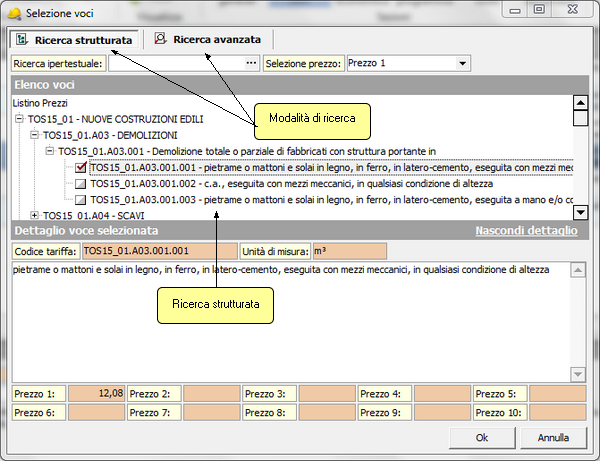Click the Ricerca ipertestuale input field
The height and width of the screenshot is (461, 600).
pyautogui.click(x=175, y=63)
